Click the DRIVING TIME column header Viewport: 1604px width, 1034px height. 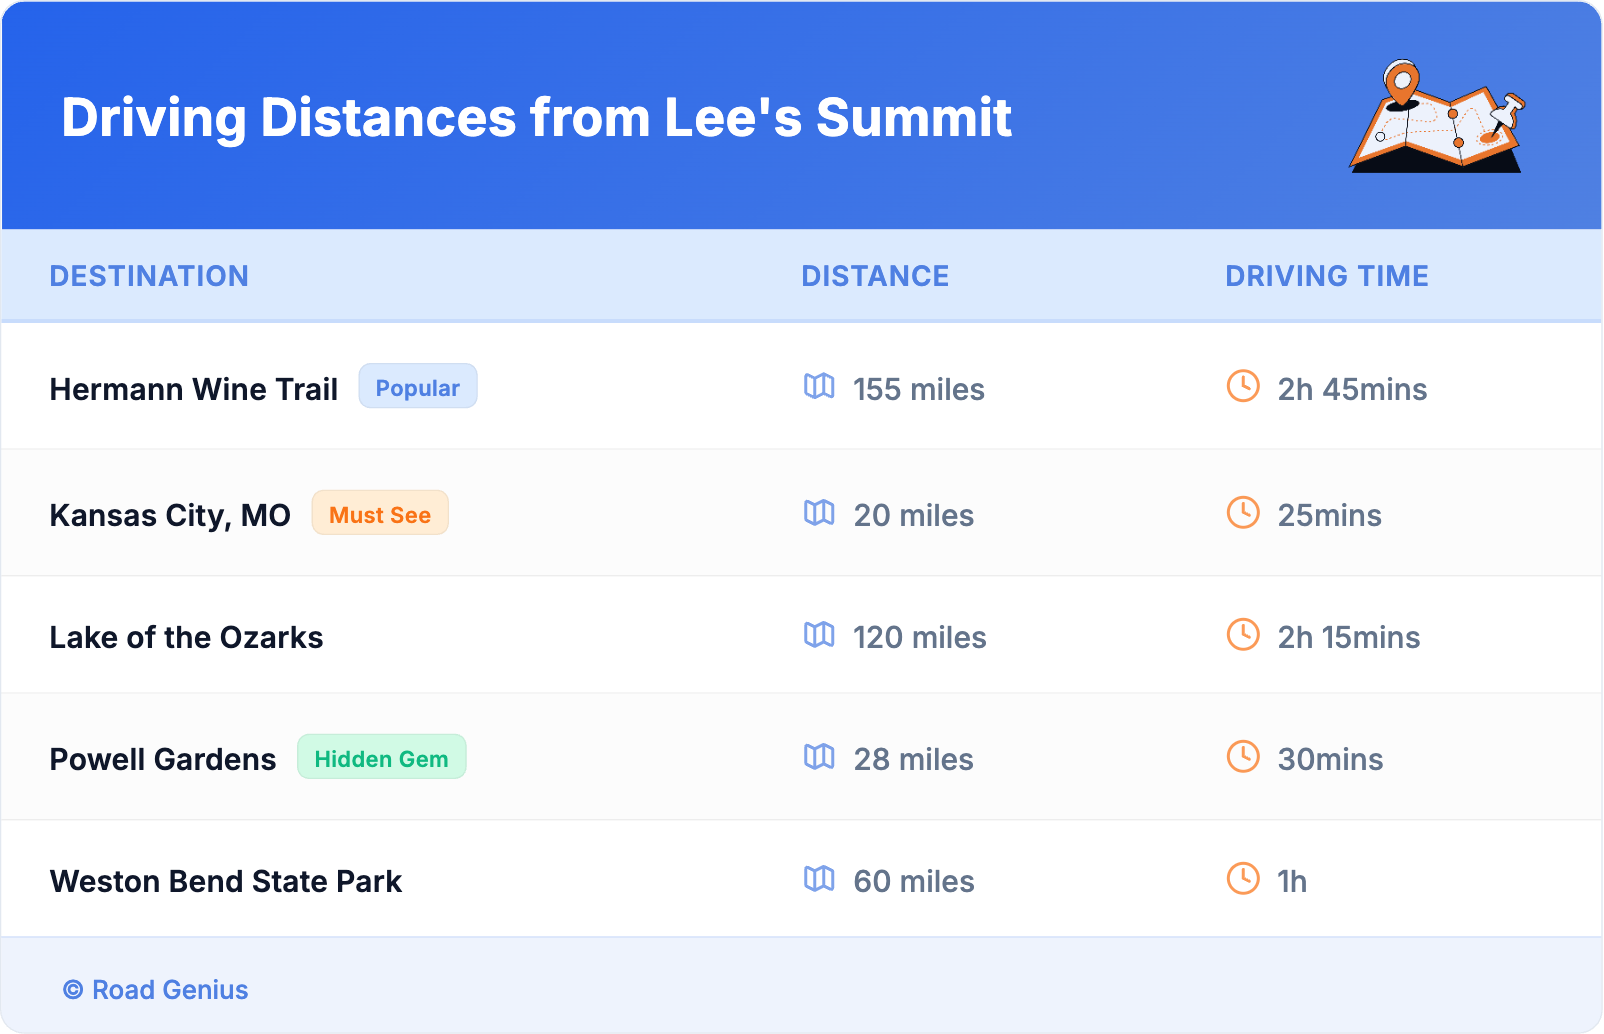click(x=1326, y=276)
